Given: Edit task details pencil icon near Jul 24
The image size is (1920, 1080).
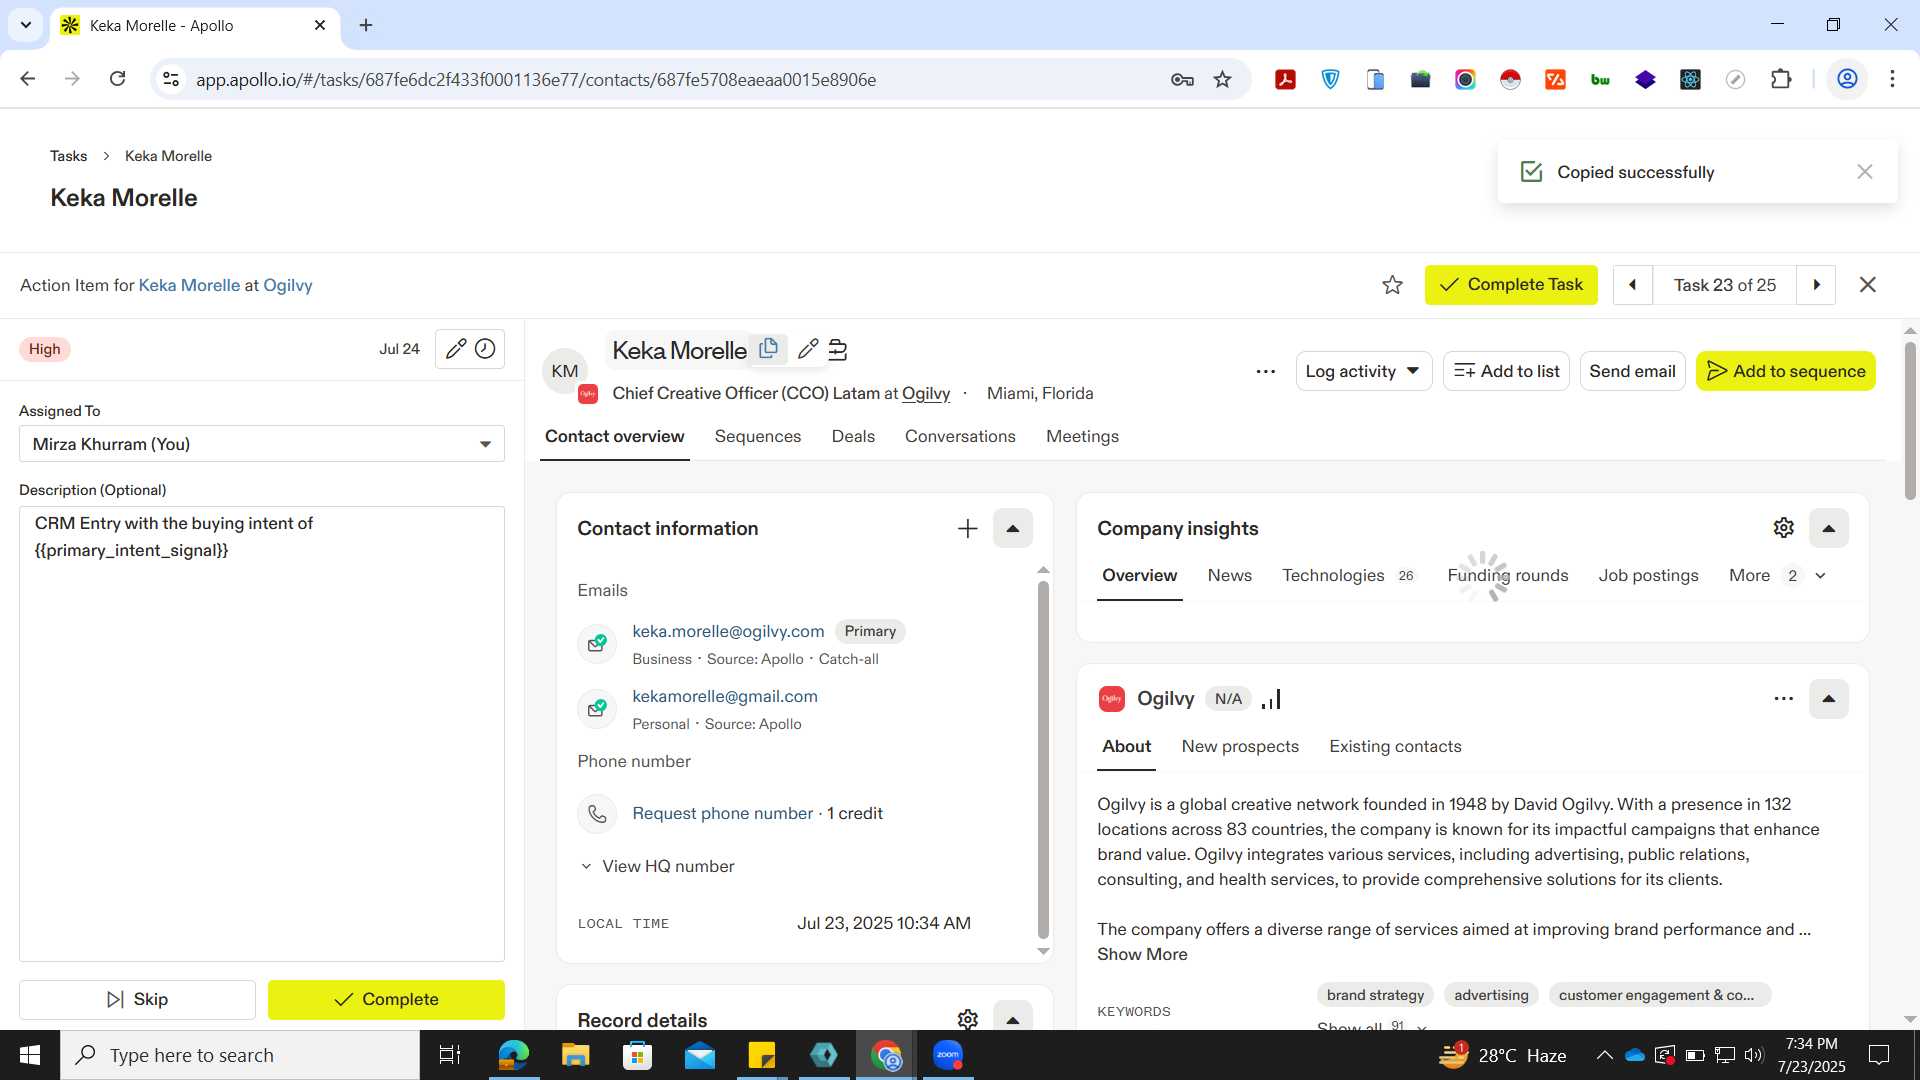Looking at the screenshot, I should (455, 349).
